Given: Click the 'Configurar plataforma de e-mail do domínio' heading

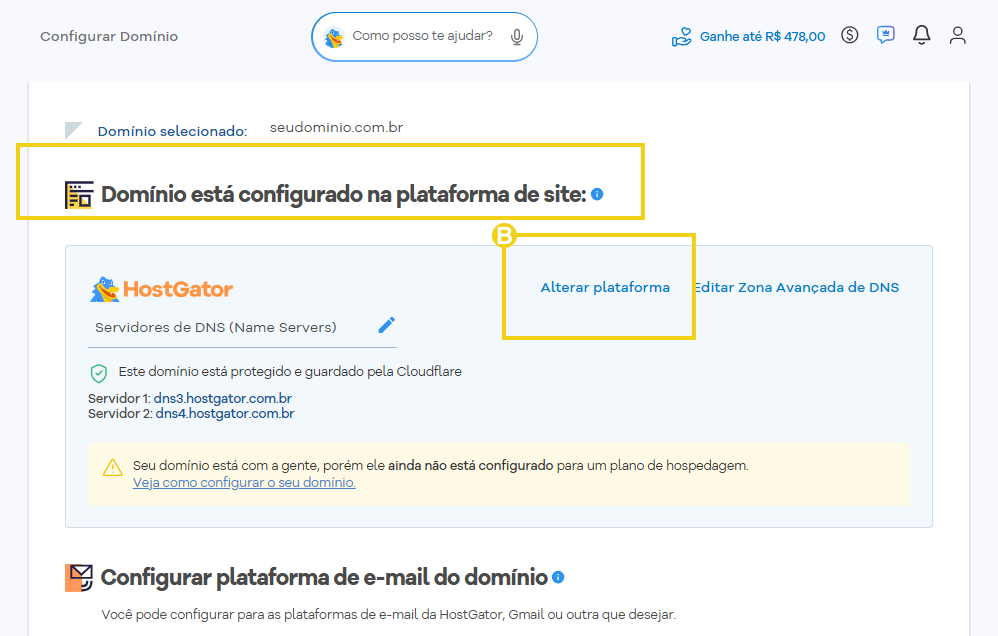Looking at the screenshot, I should tap(325, 577).
